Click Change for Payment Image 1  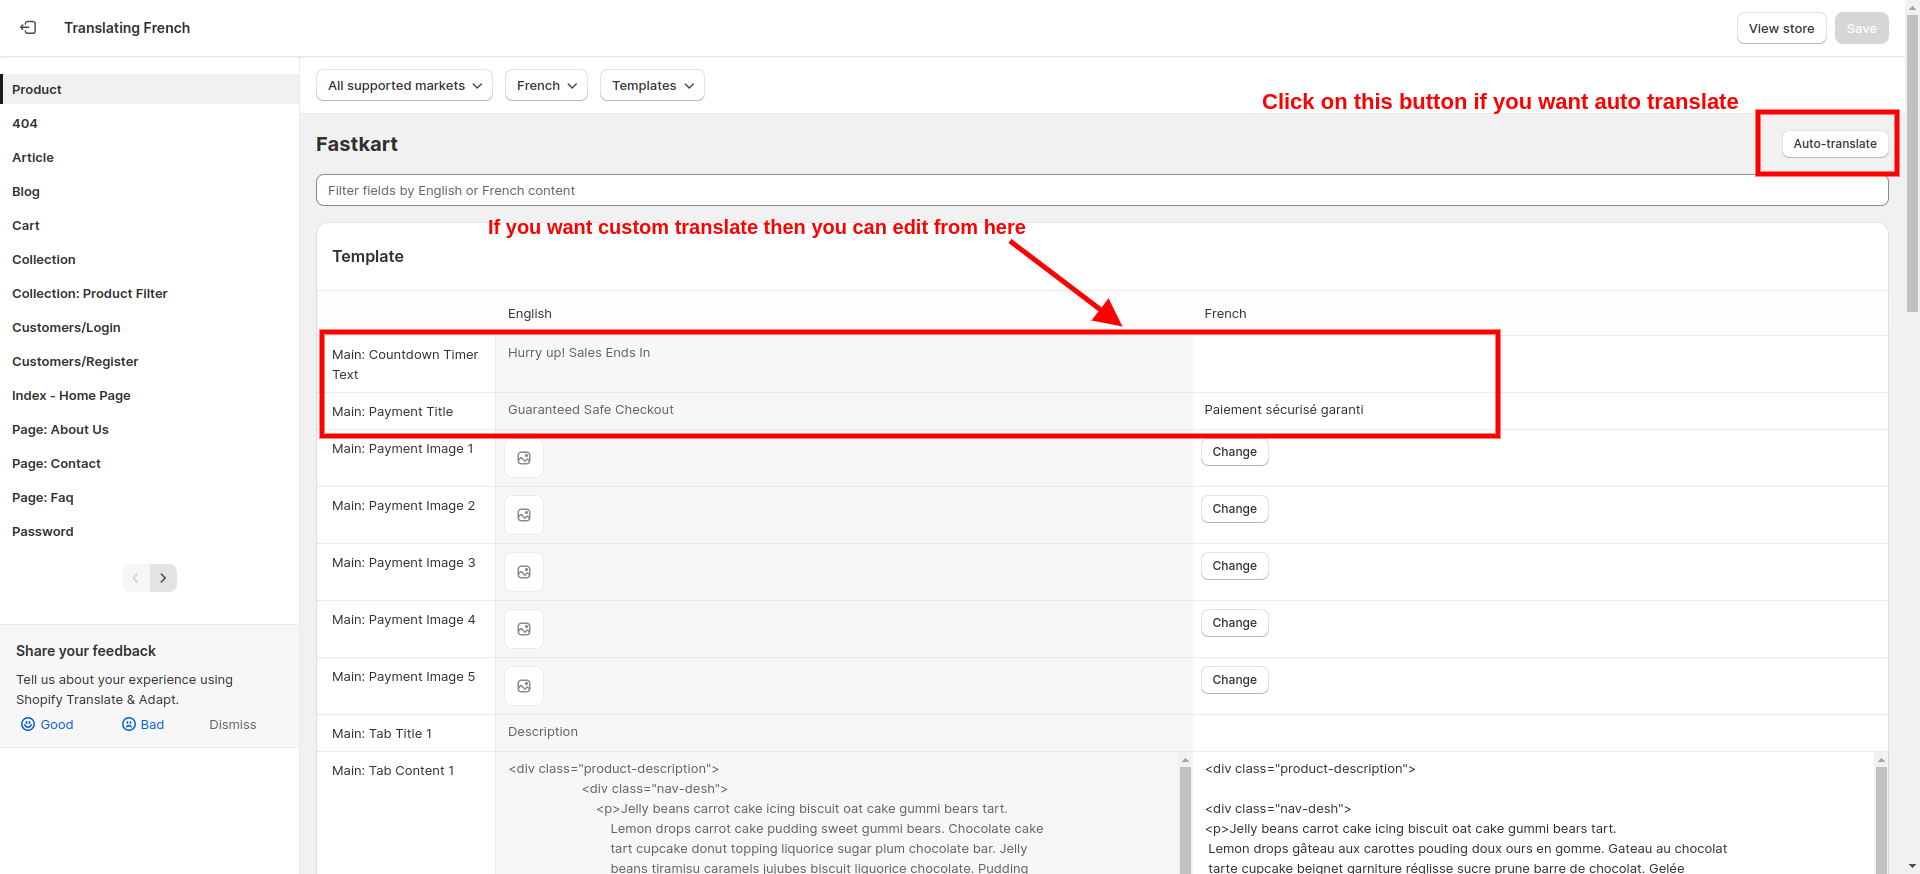pyautogui.click(x=1234, y=452)
